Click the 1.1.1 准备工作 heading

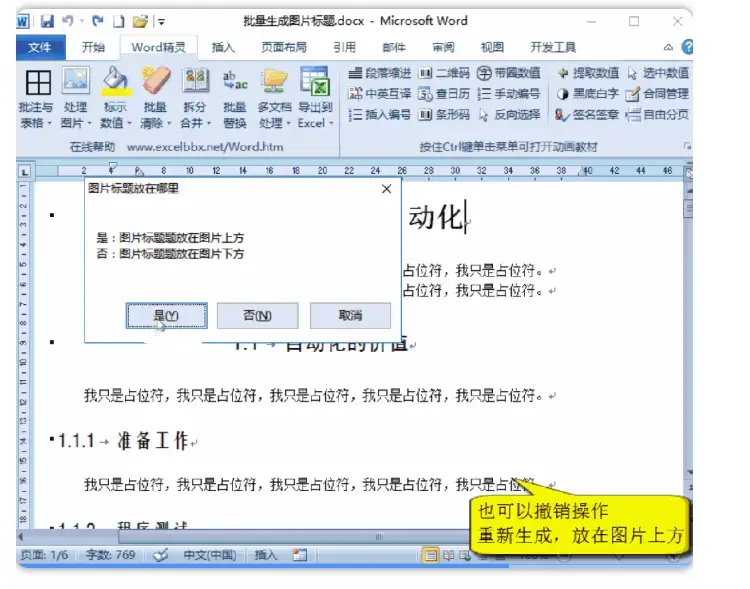tap(123, 441)
